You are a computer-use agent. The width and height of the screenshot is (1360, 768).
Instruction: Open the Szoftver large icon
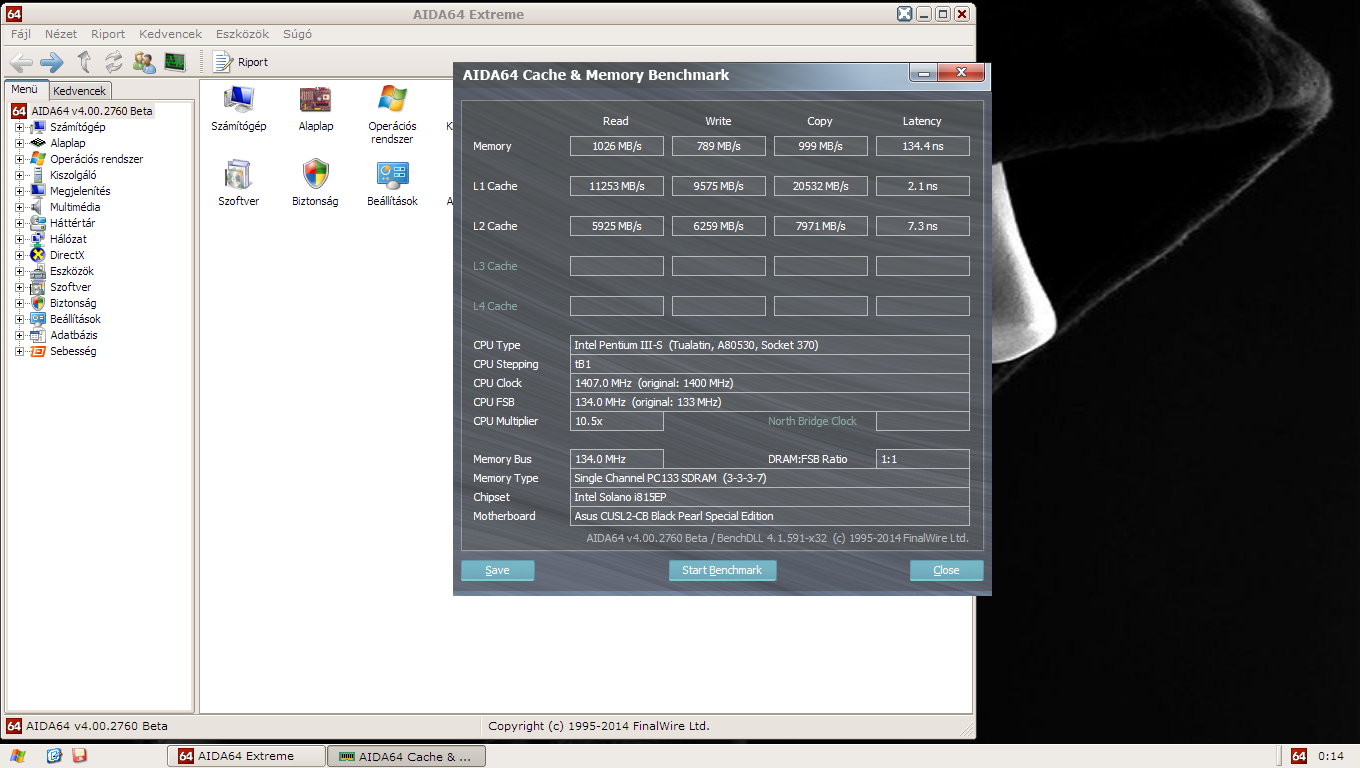pos(239,182)
